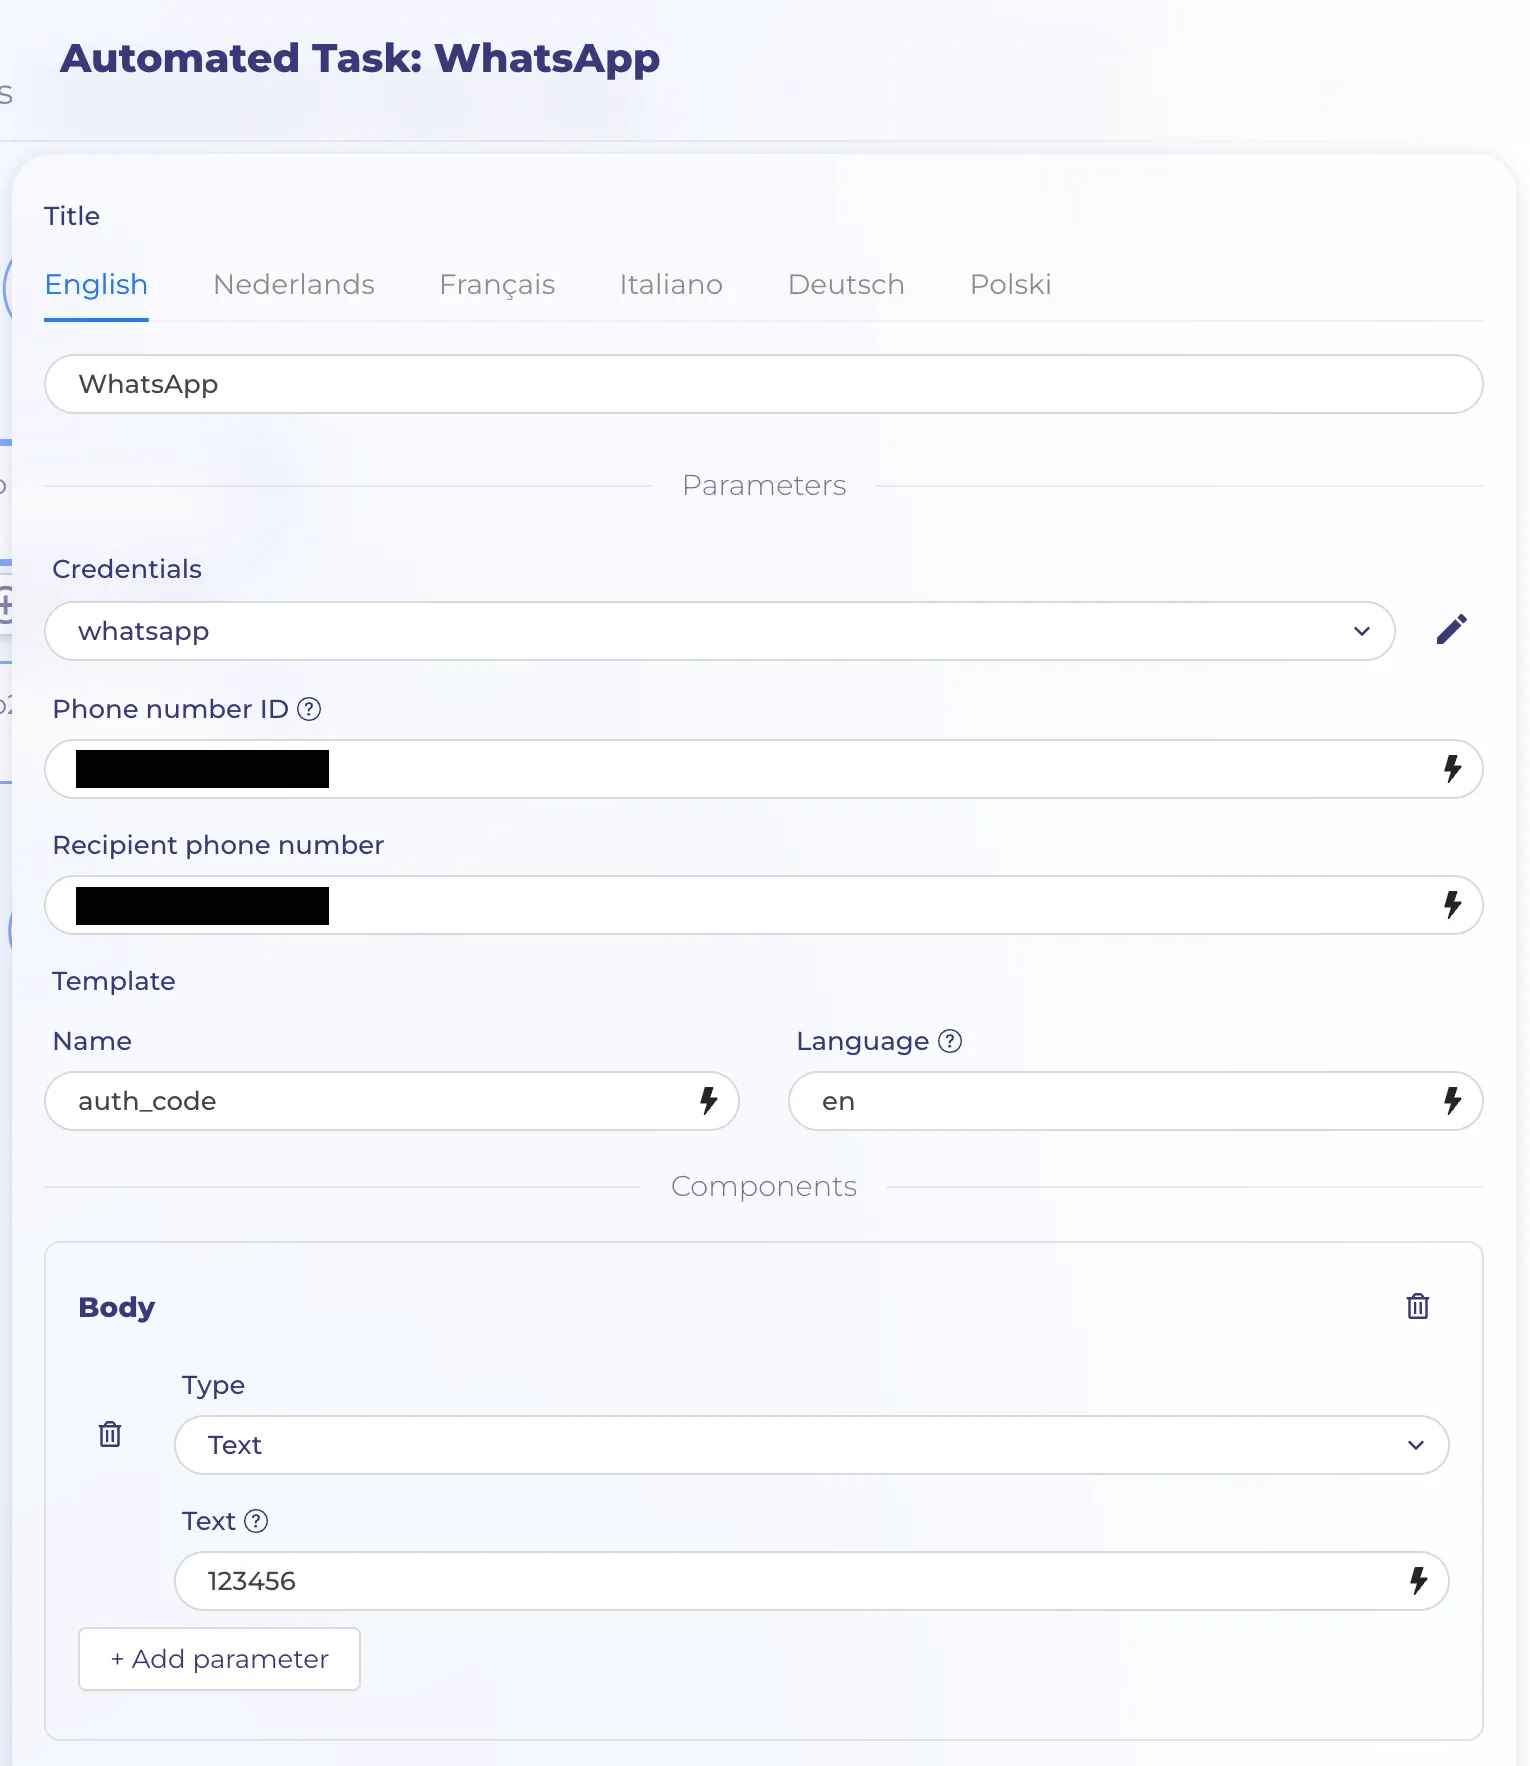
Task: Click the Credentials label
Action: (x=127, y=569)
